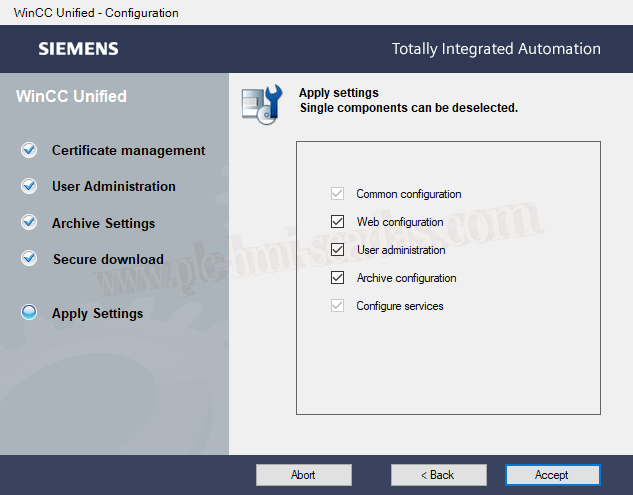Go to the Archive Settings step label
The height and width of the screenshot is (495, 633).
(103, 223)
